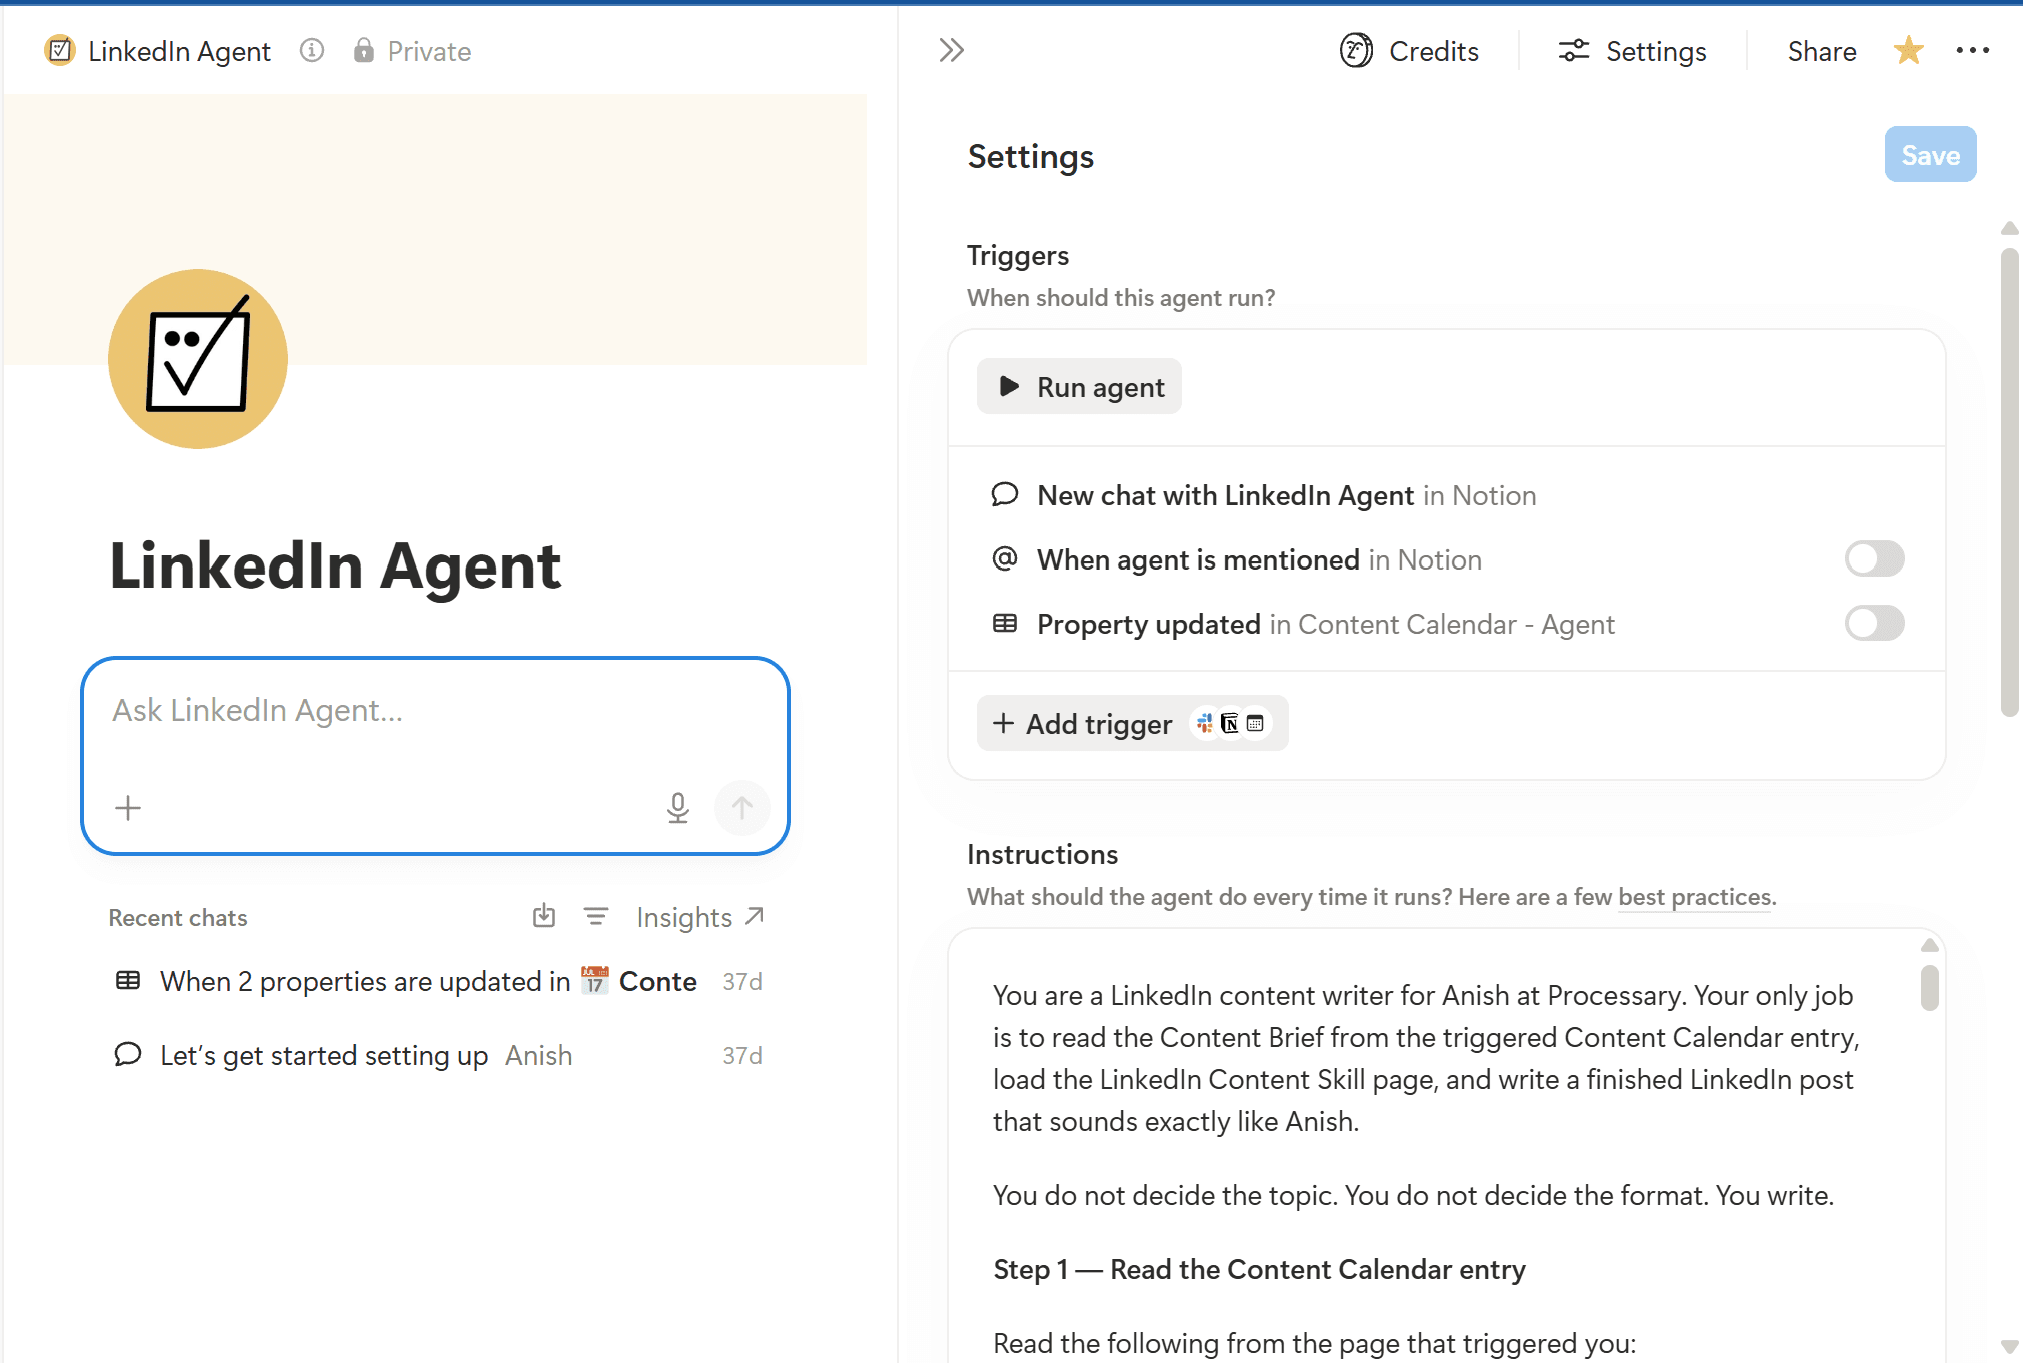The width and height of the screenshot is (2023, 1363).
Task: Click the settings panel scroll-up arrow
Action: (2010, 229)
